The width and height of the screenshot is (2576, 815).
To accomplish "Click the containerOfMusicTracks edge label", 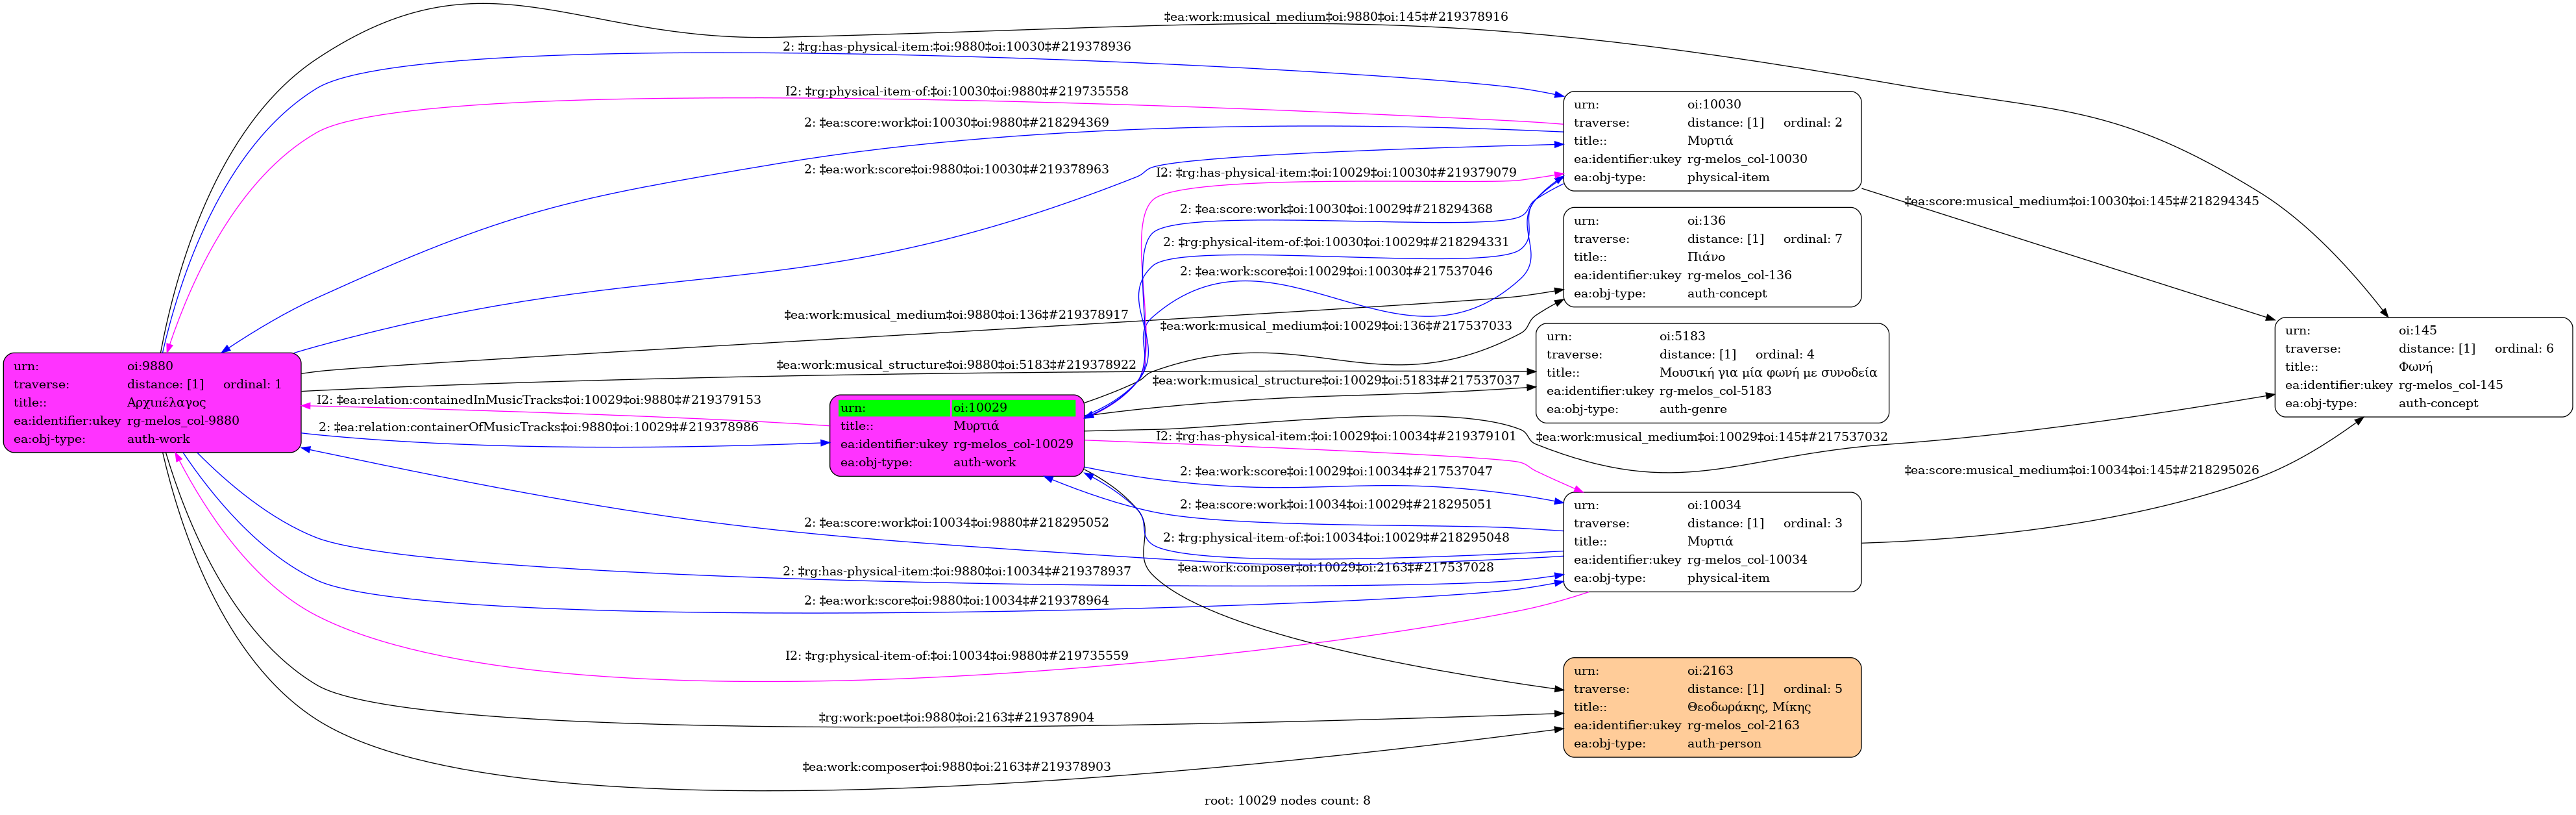I will pyautogui.click(x=539, y=427).
